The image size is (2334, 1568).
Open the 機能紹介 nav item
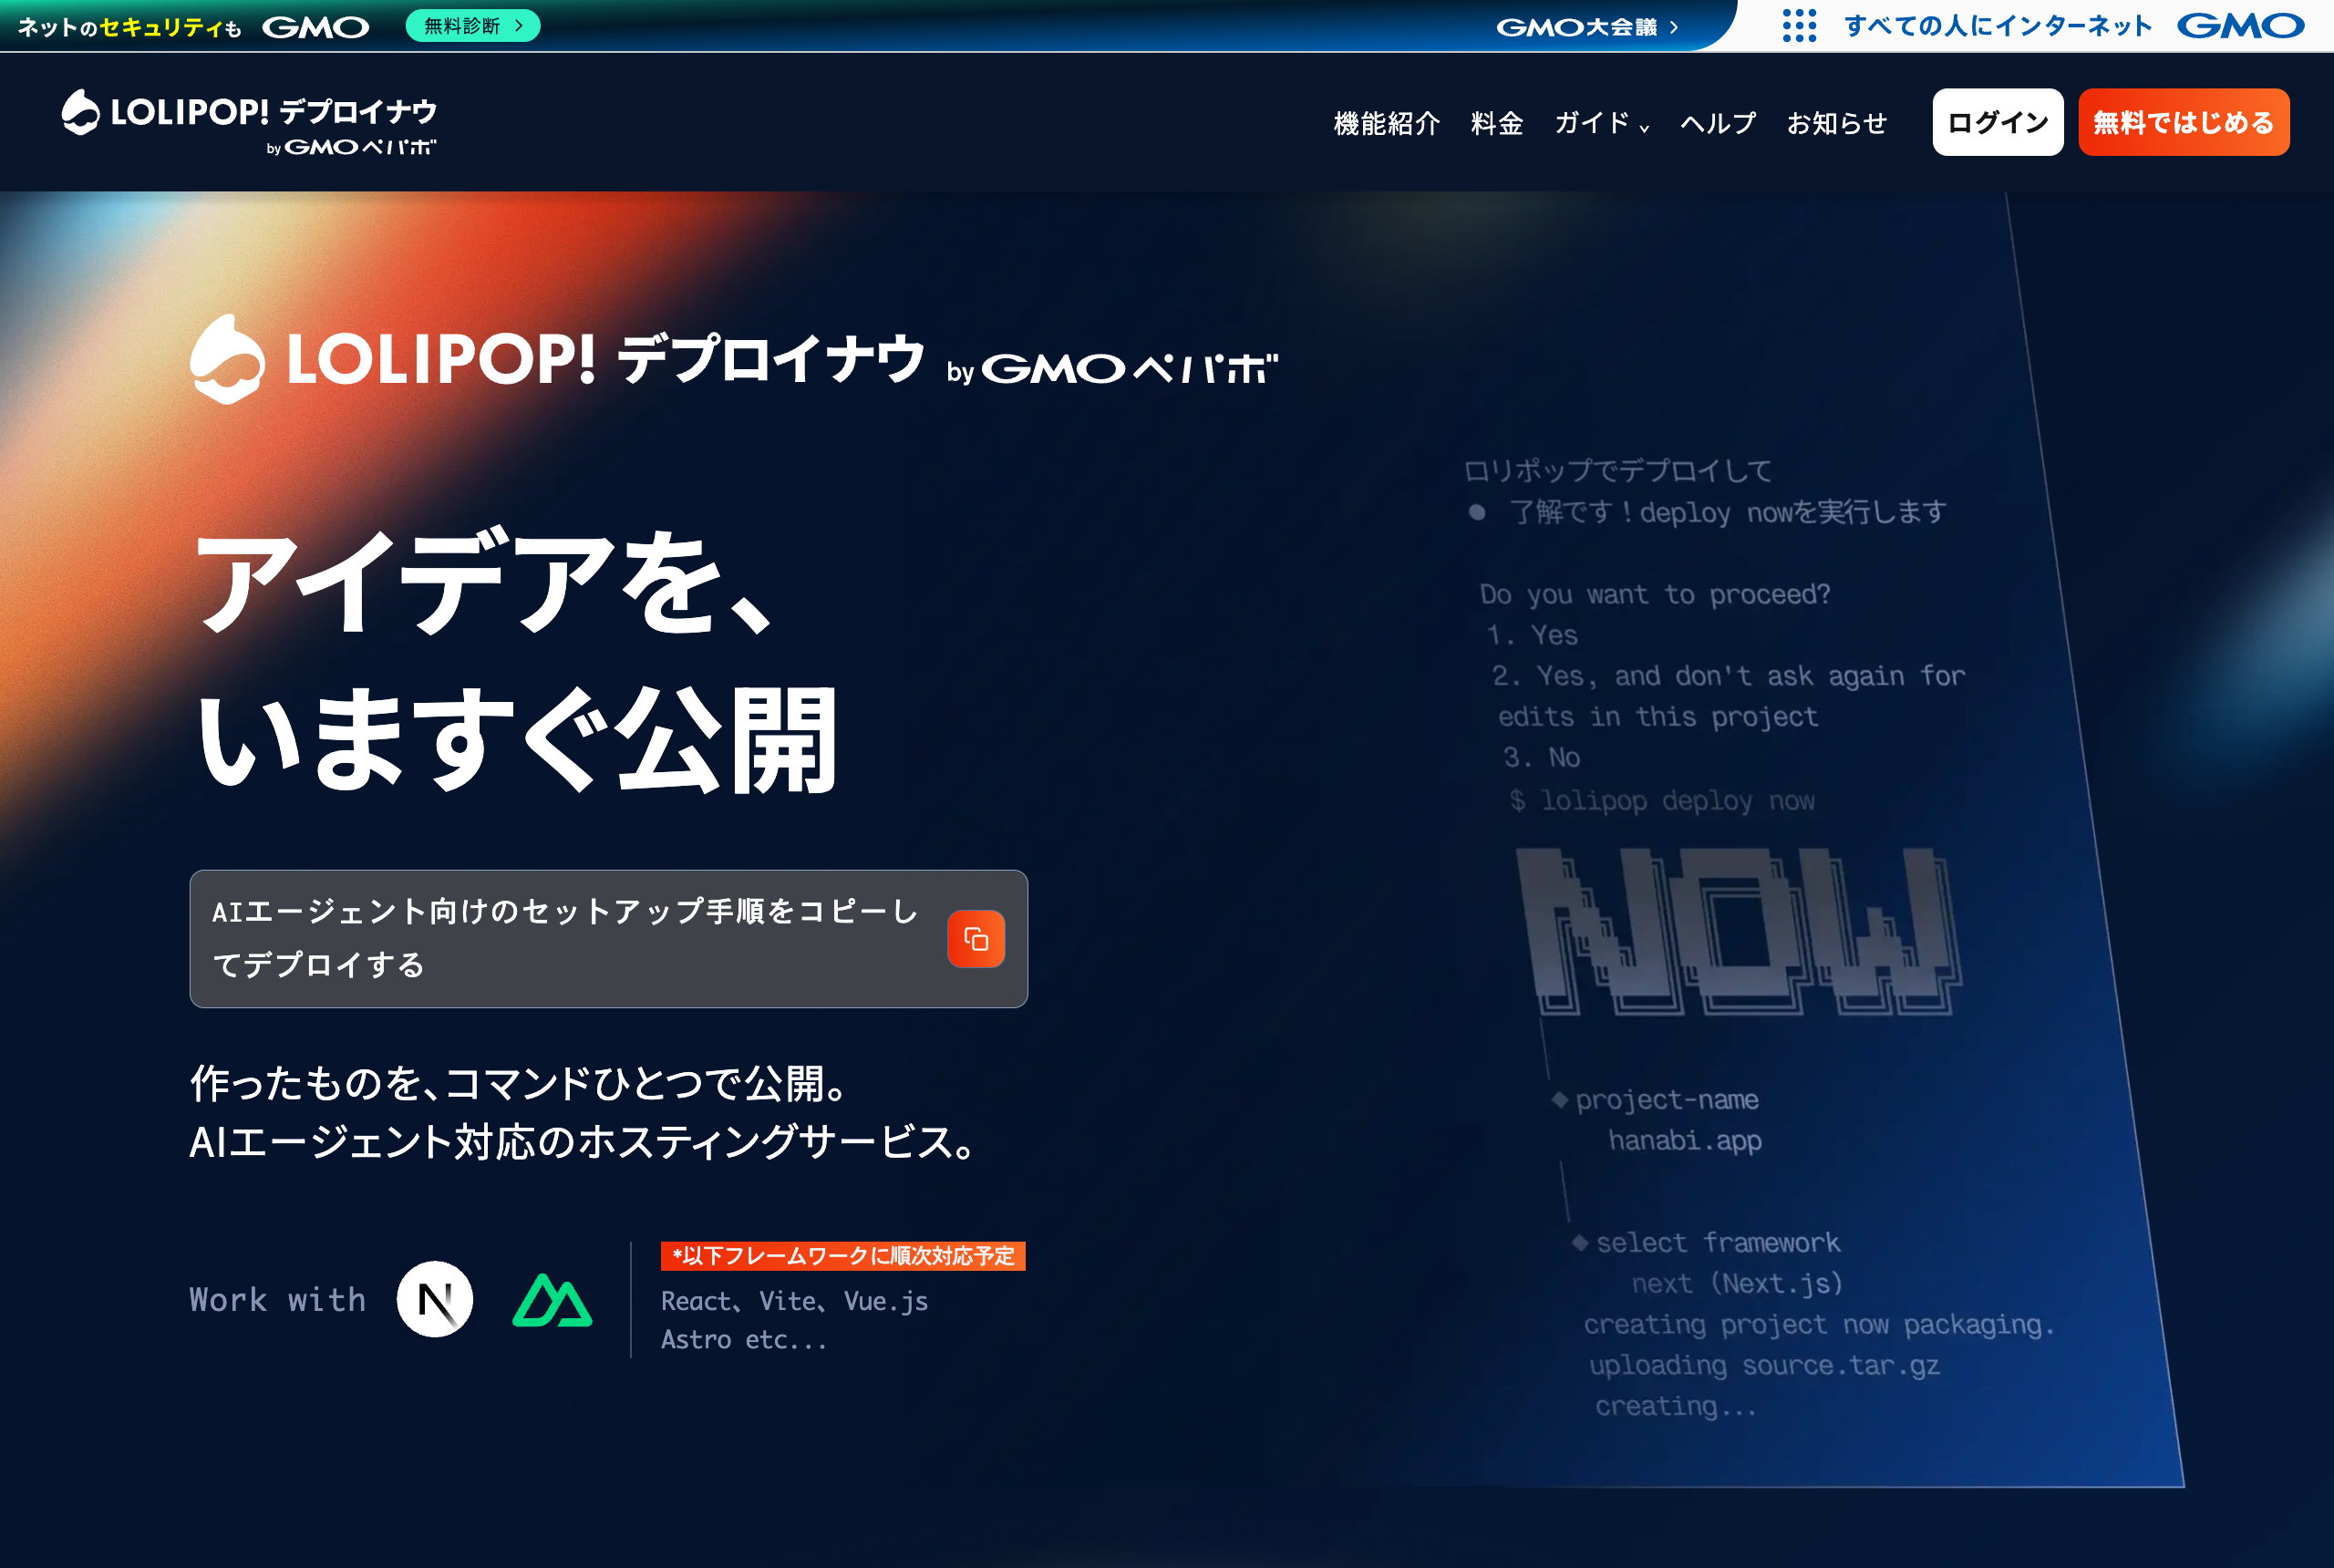1387,123
